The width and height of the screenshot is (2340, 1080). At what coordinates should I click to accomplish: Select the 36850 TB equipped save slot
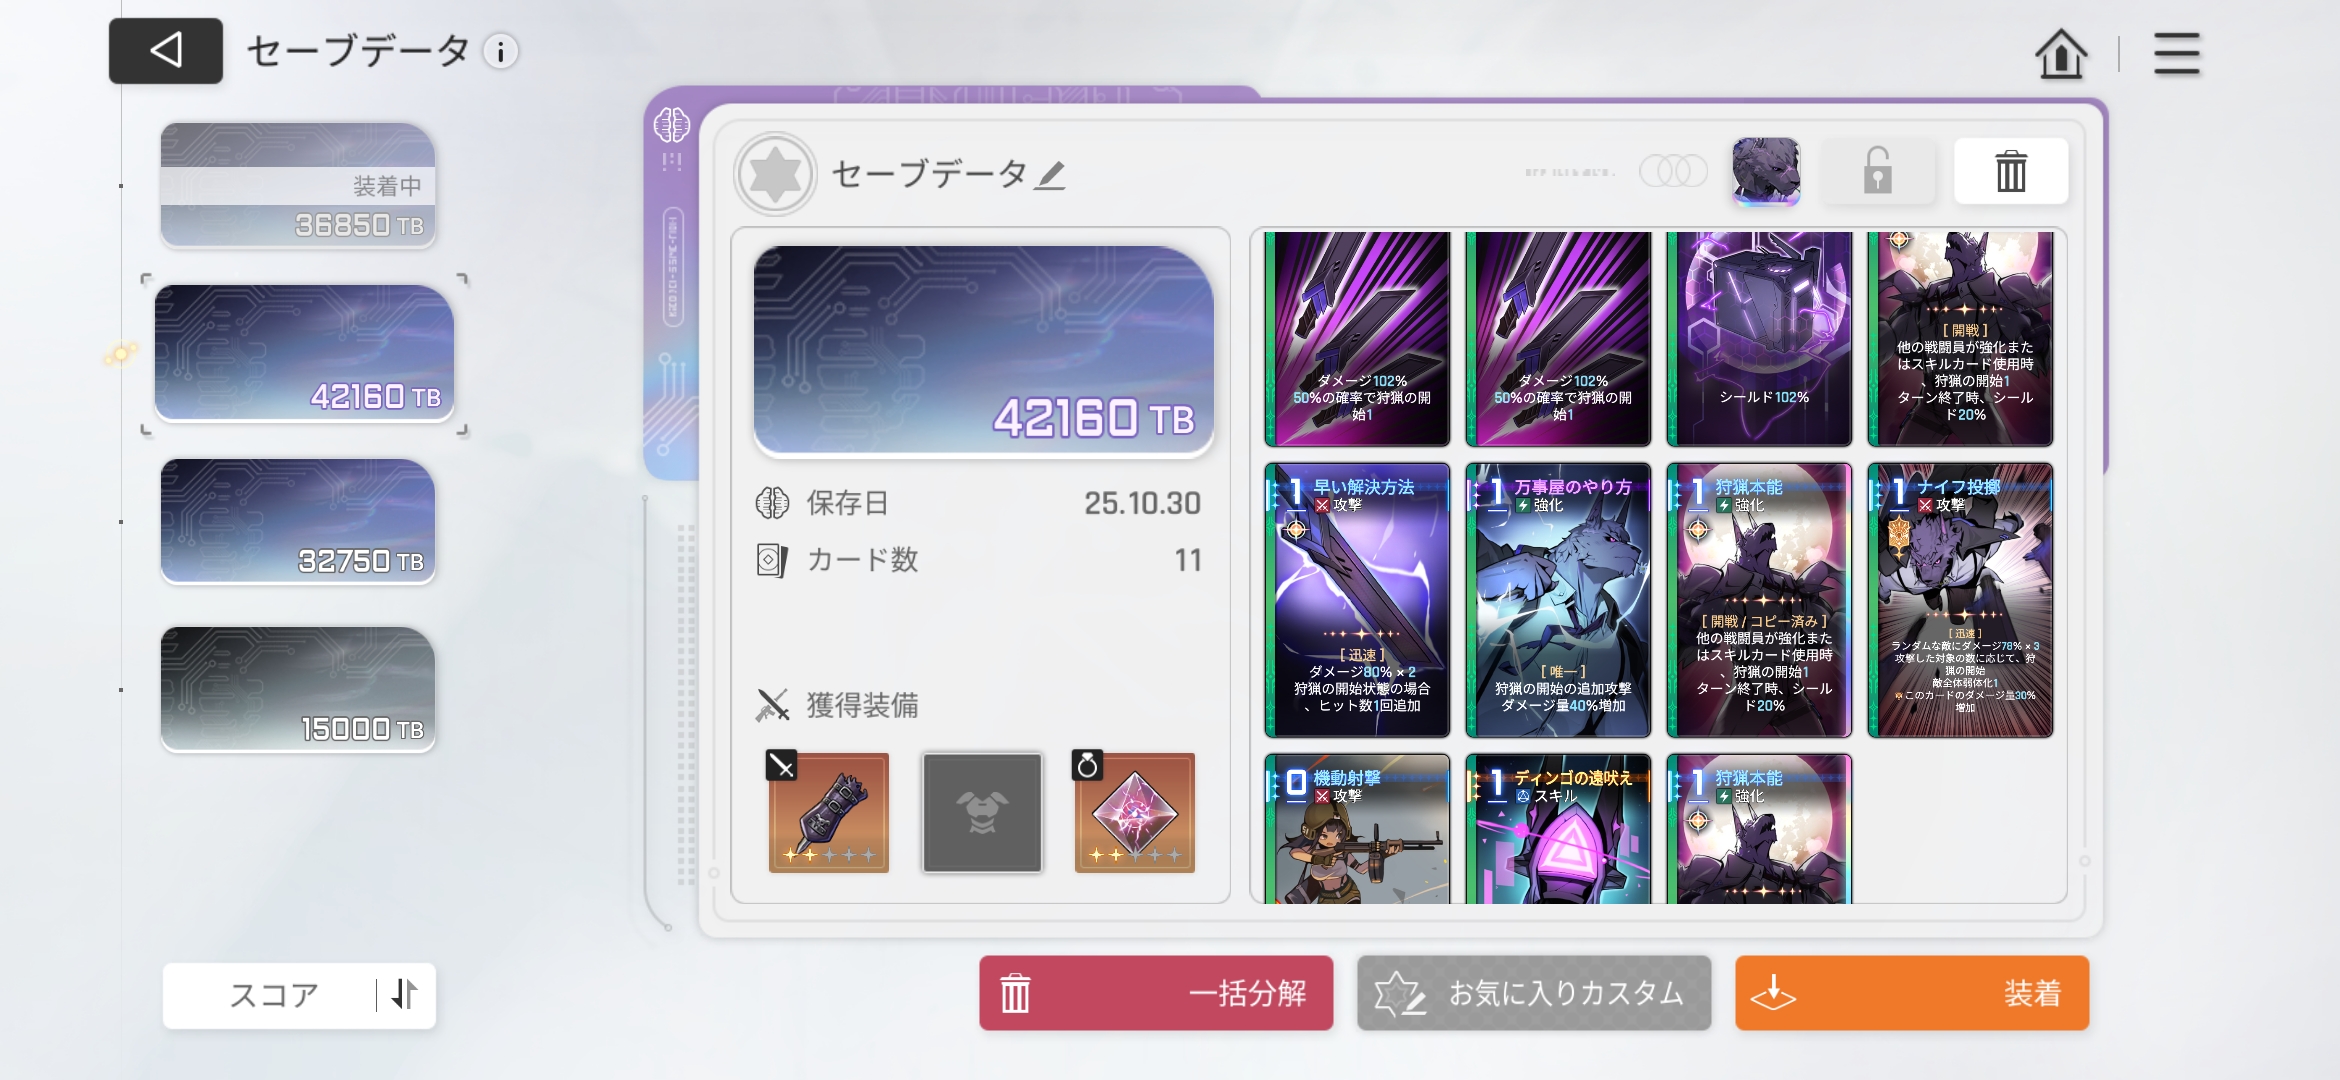tap(298, 185)
